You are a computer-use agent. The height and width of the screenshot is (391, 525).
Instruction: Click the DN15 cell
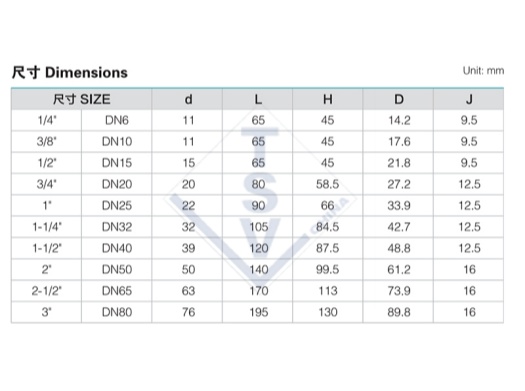(x=117, y=163)
